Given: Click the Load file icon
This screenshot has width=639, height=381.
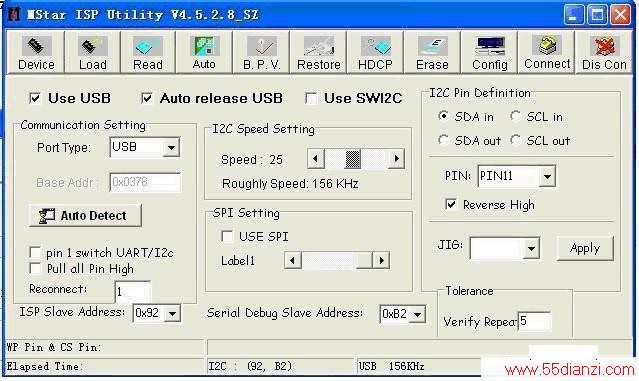Looking at the screenshot, I should (x=93, y=53).
